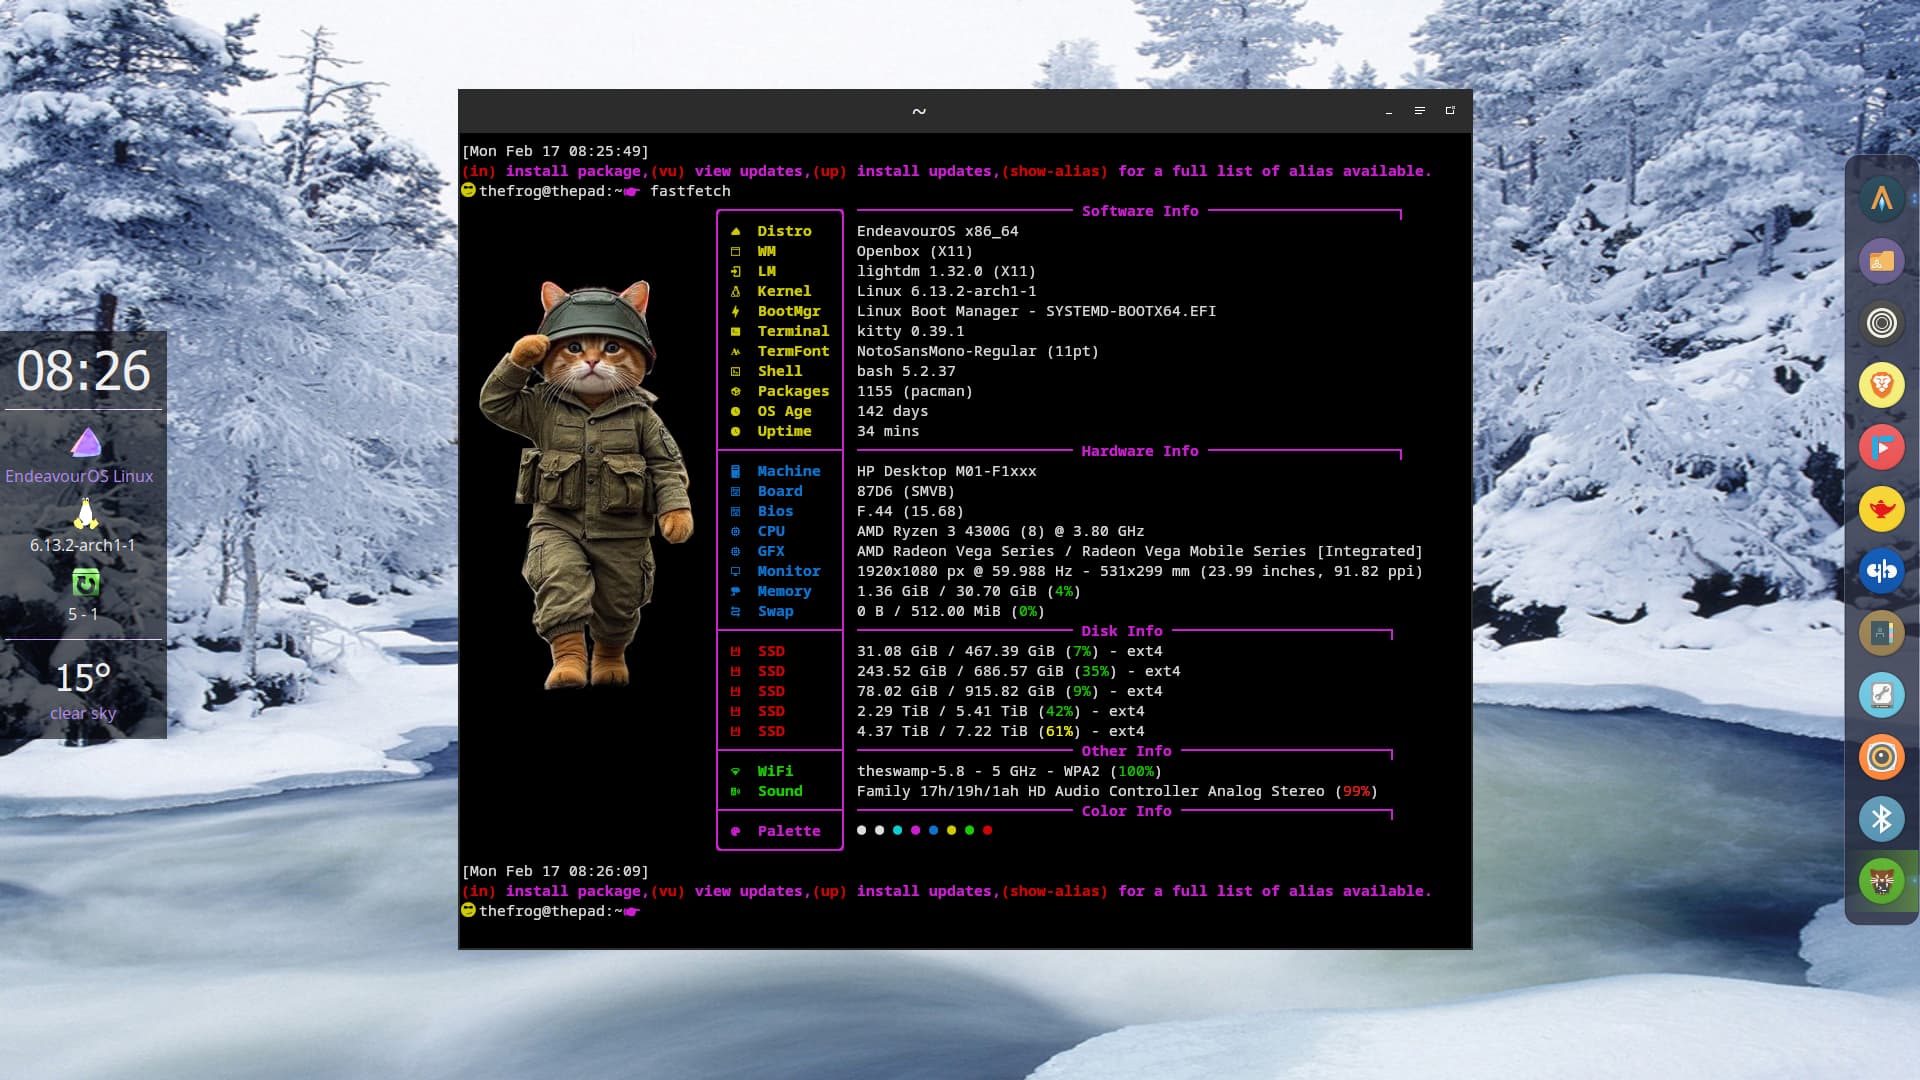This screenshot has width=1920, height=1080.
Task: Click the '[Mon Feb 17 08:26:09]' timestamp
Action: (x=555, y=871)
